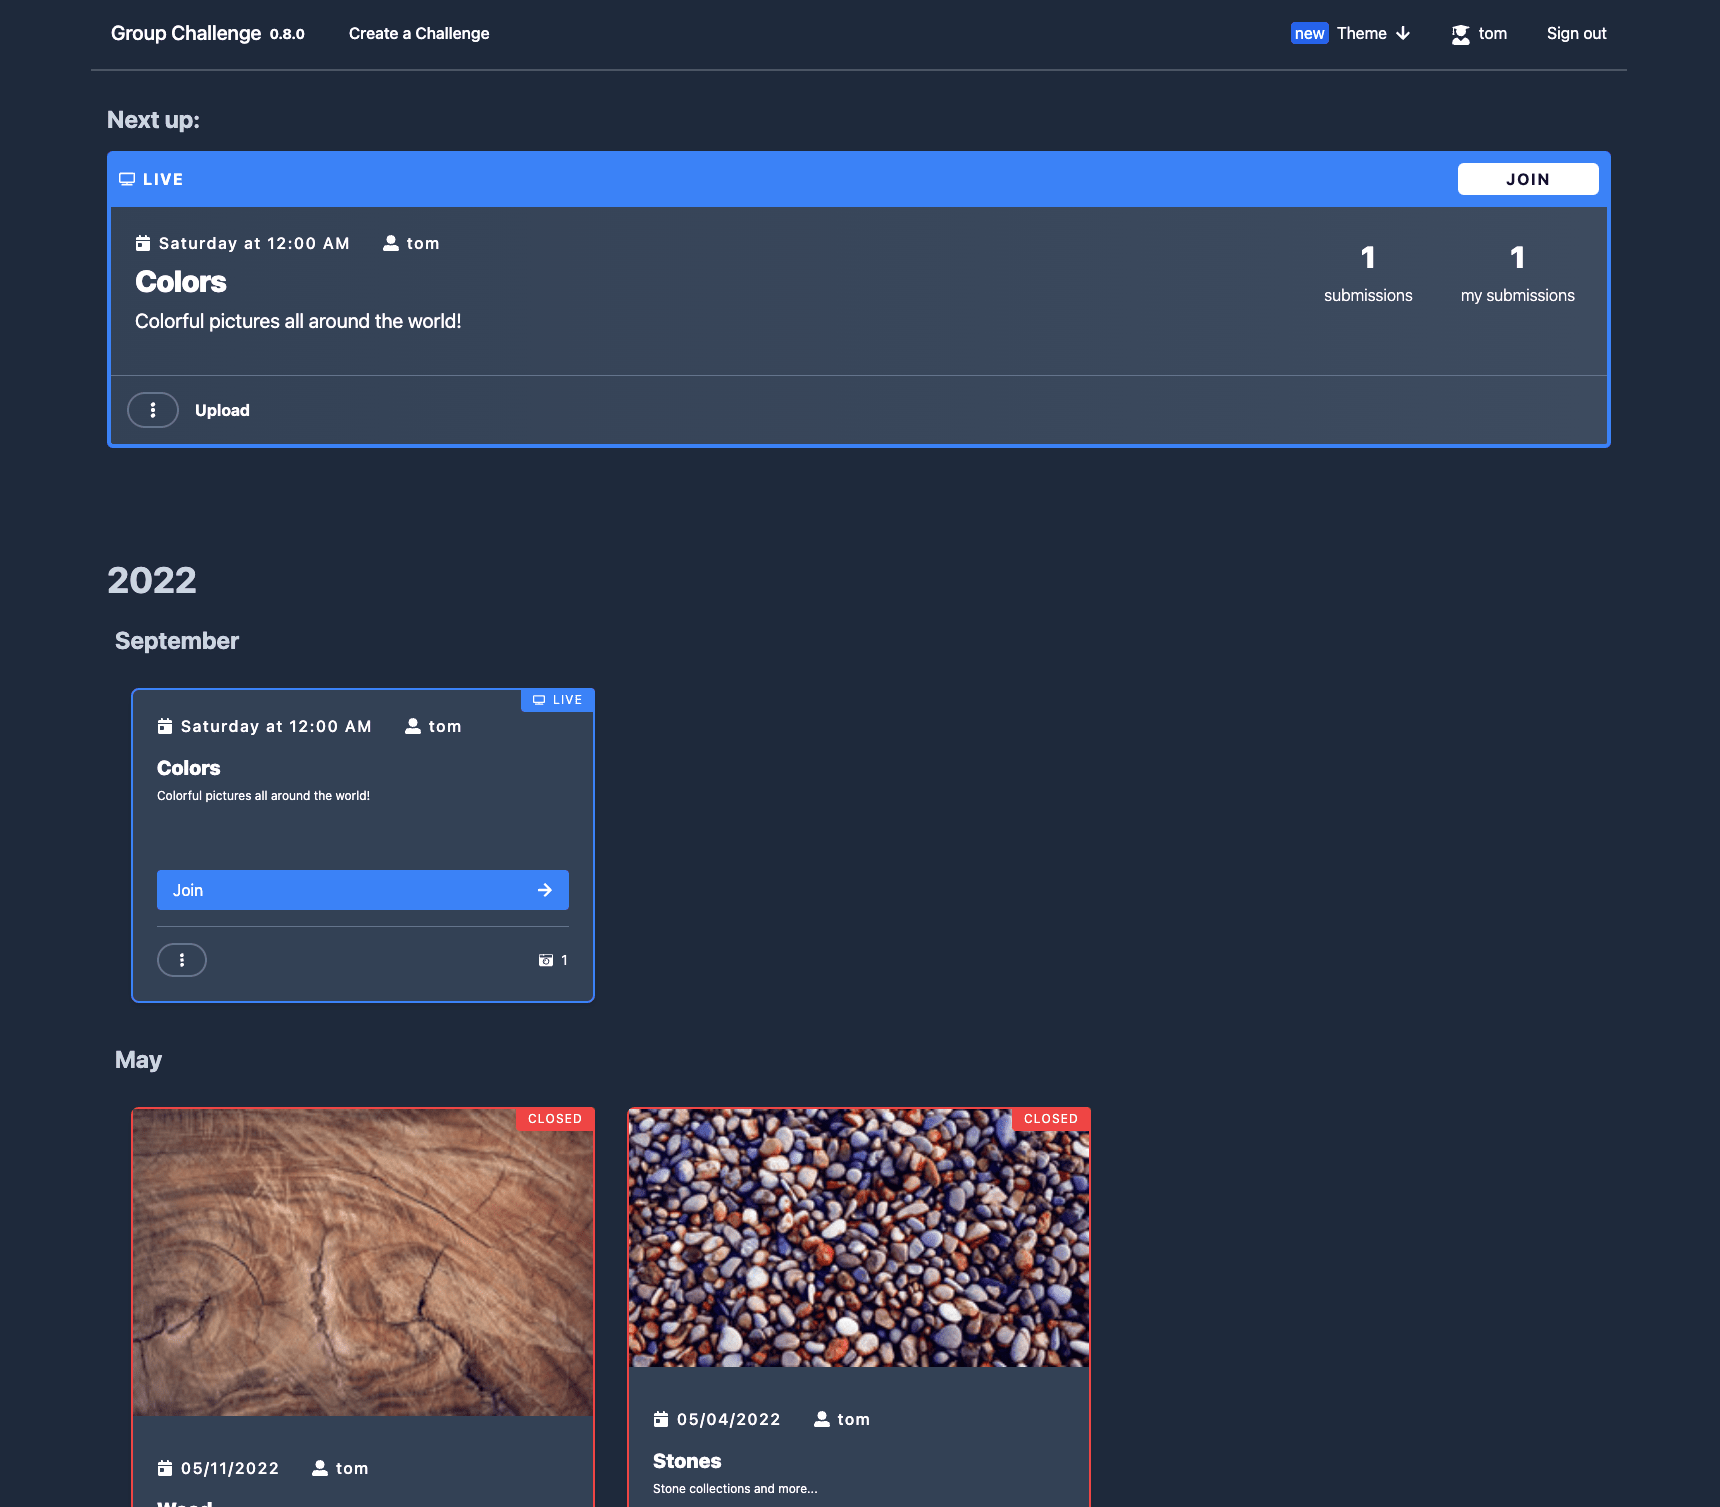Open the Group Challenge home link
The width and height of the screenshot is (1720, 1507).
point(186,33)
